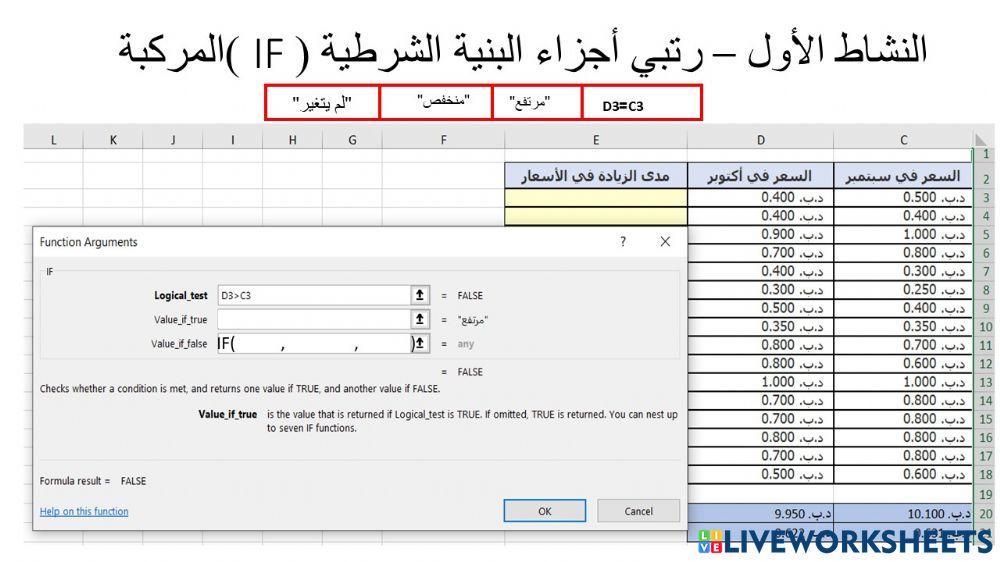Click cell C8 with value 0.250
1000x562 pixels.
coord(903,290)
